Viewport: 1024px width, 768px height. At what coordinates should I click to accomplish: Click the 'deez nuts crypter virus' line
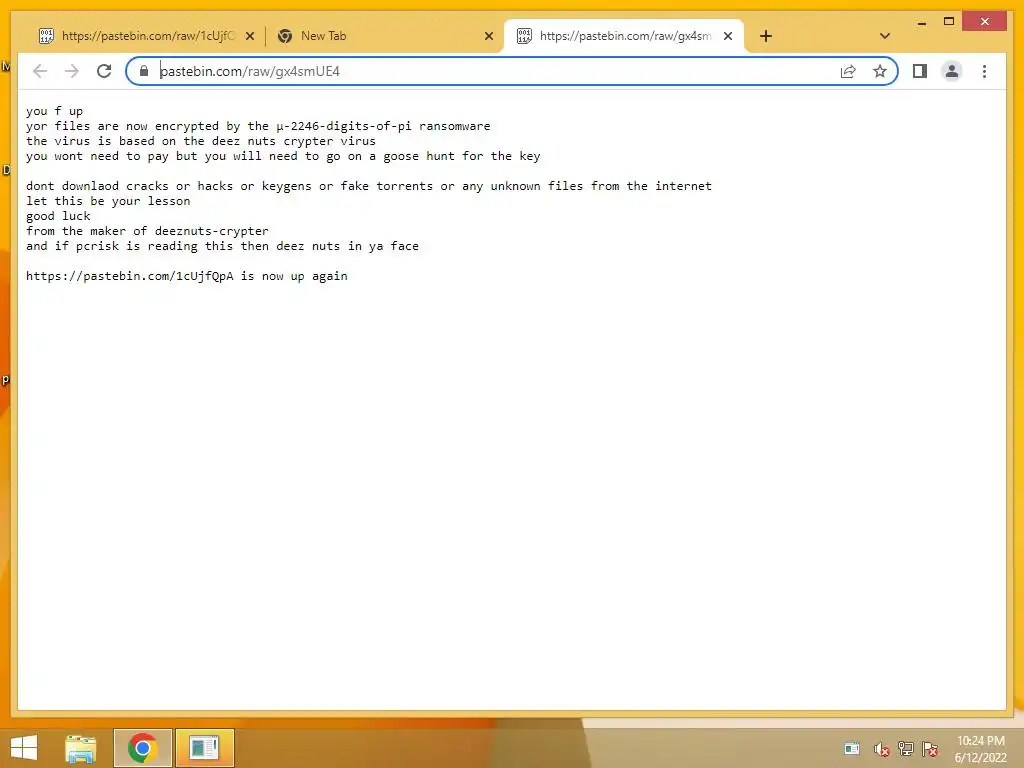point(201,141)
